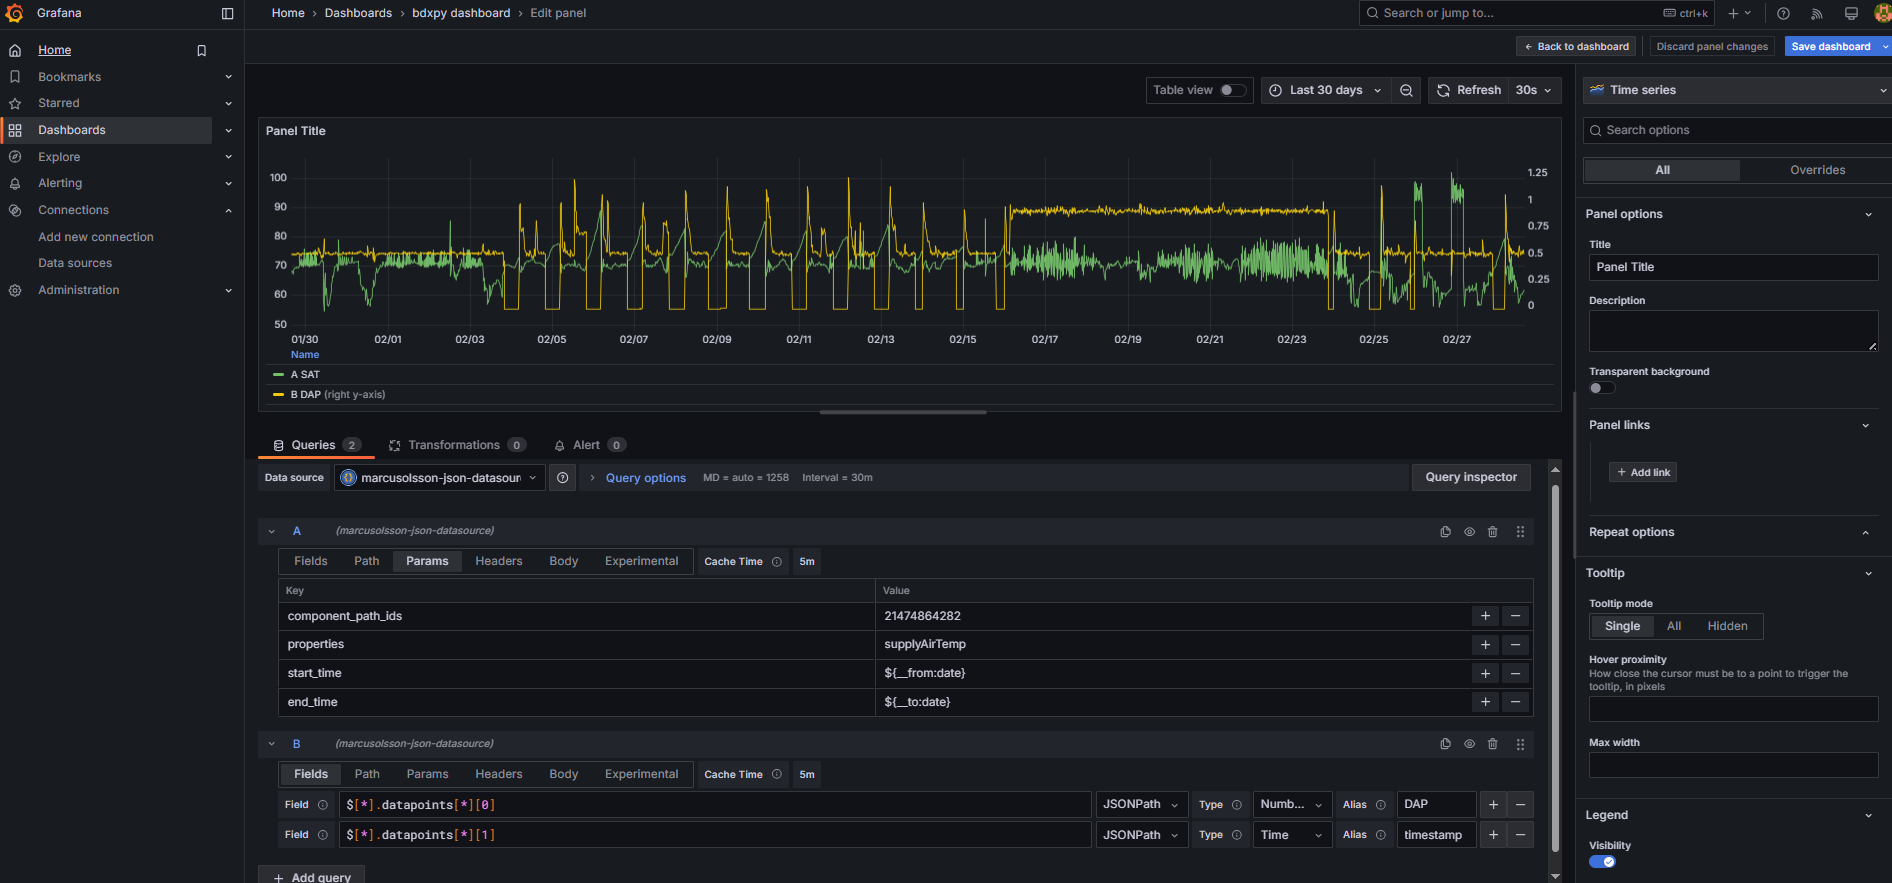
Task: Open Last 30 days time picker
Action: 1326,90
